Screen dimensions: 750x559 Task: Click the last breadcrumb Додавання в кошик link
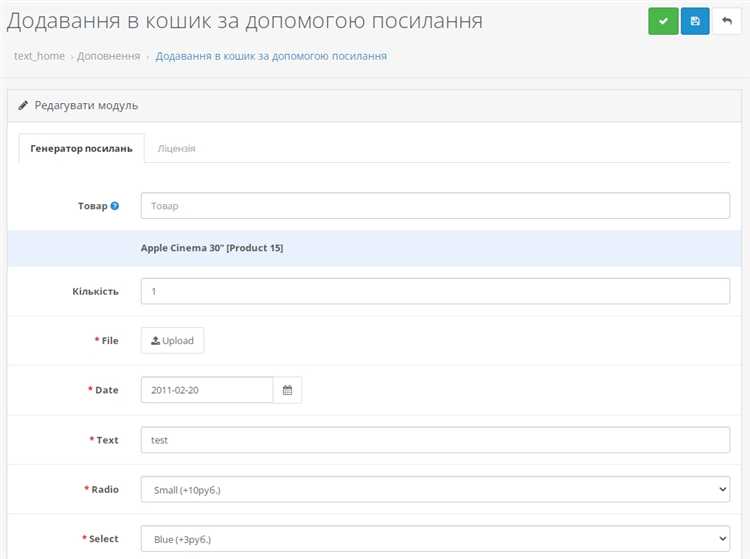(271, 56)
